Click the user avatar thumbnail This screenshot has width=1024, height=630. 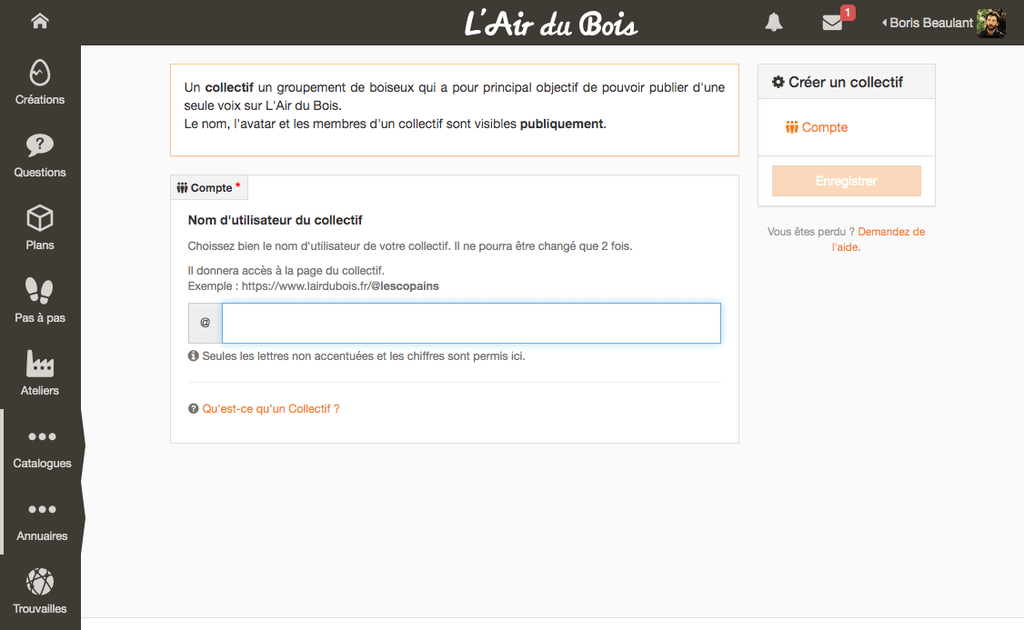point(991,23)
